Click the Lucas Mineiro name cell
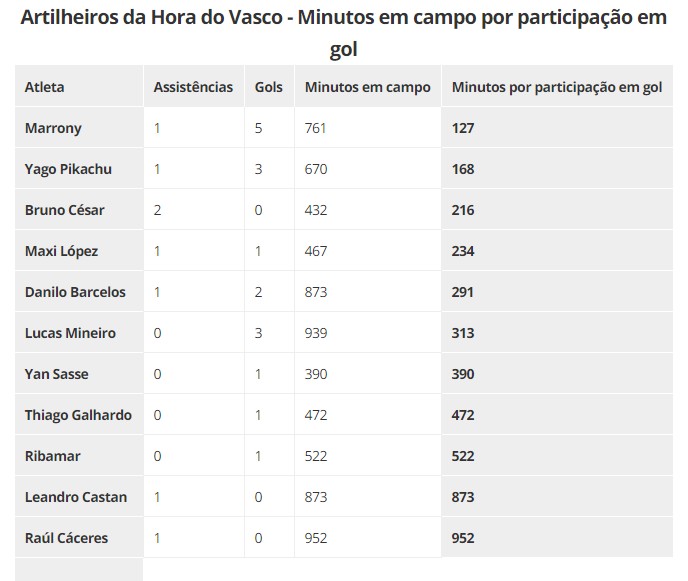Viewport: 688px width, 581px height. pos(70,333)
